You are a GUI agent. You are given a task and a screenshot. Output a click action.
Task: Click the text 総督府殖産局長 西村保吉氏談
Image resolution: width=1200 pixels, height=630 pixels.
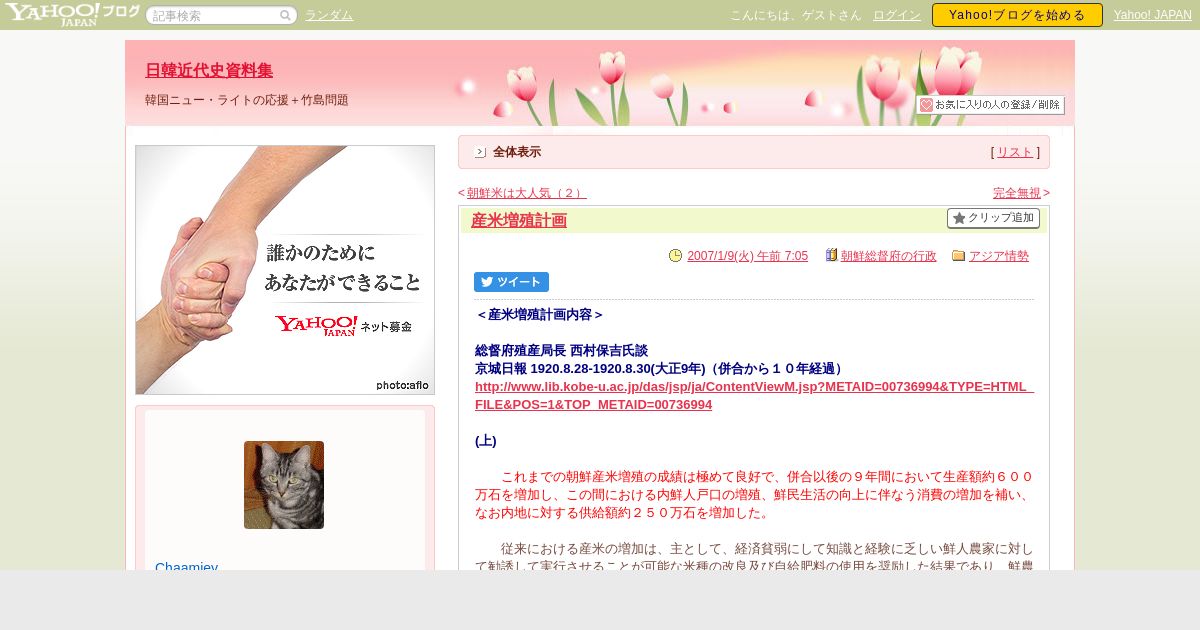(561, 351)
